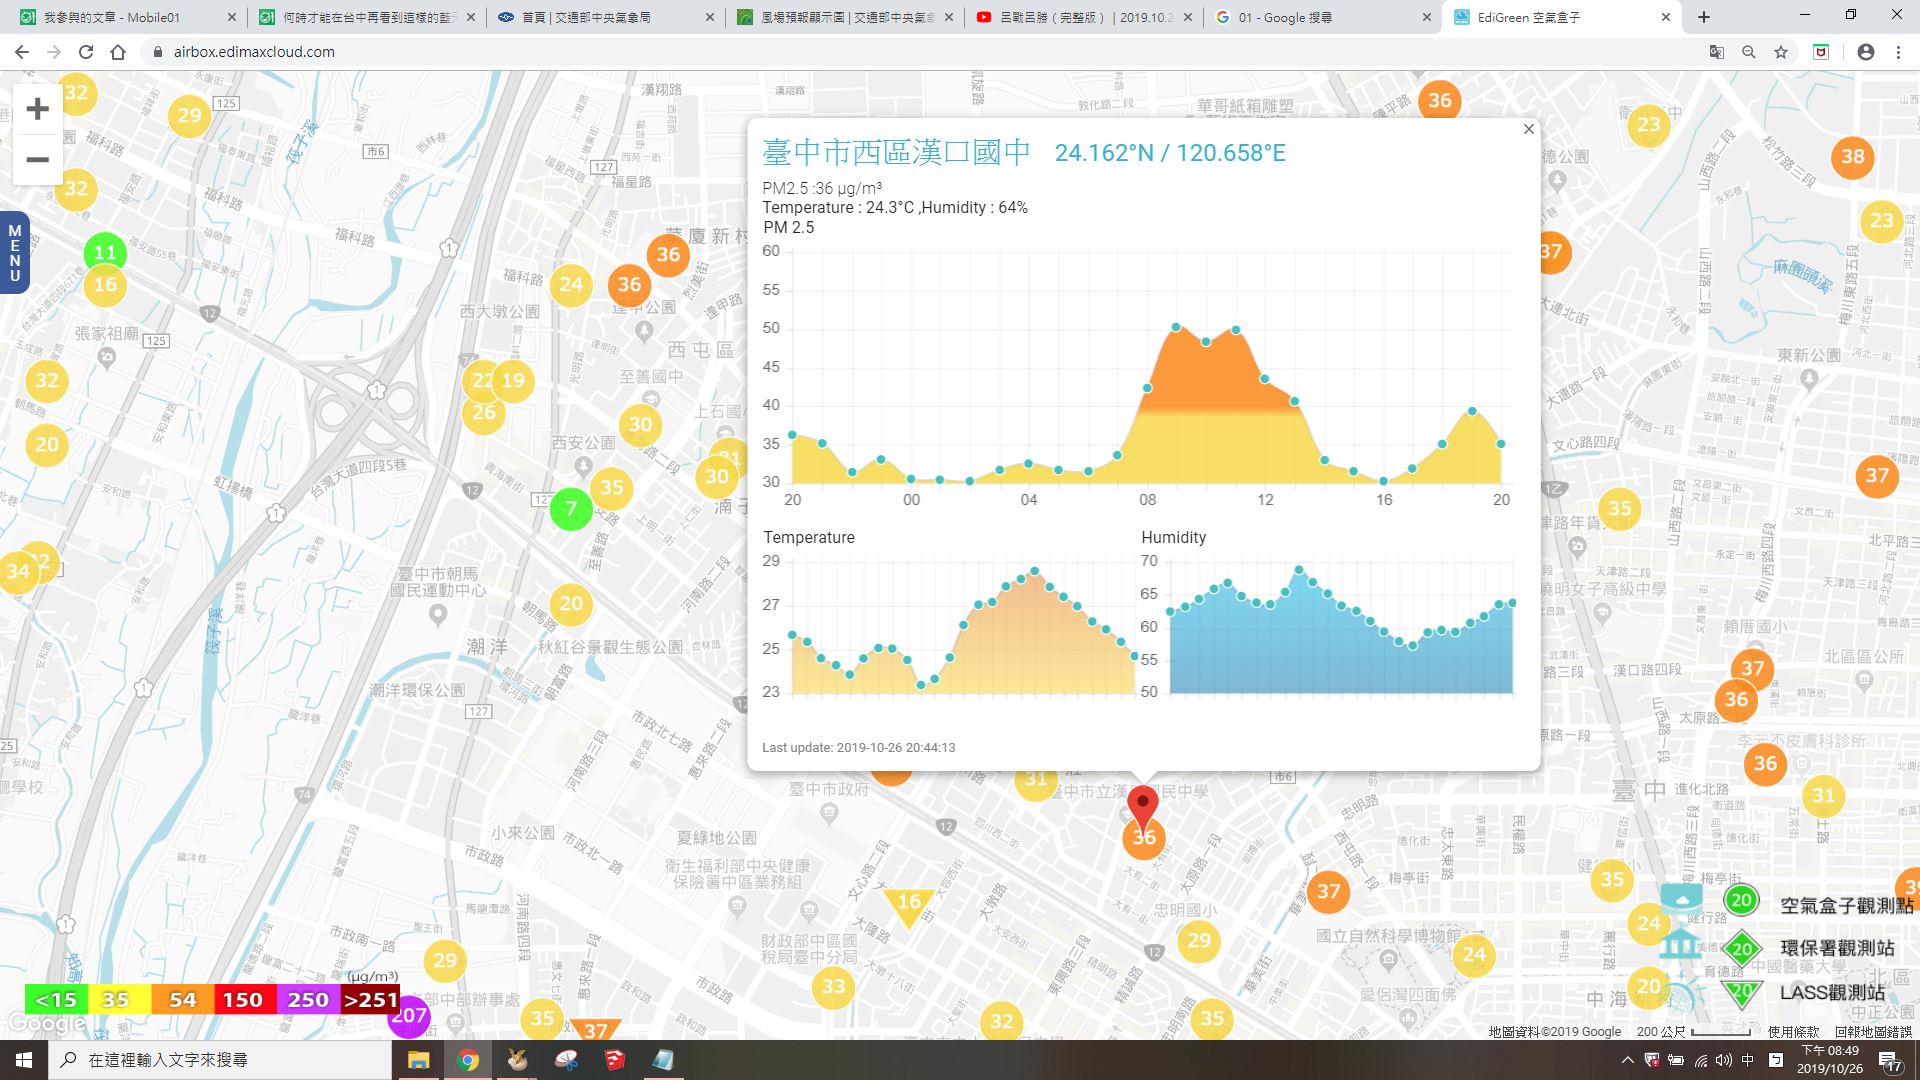Image resolution: width=1920 pixels, height=1080 pixels.
Task: Open the browser home page
Action: [x=118, y=52]
